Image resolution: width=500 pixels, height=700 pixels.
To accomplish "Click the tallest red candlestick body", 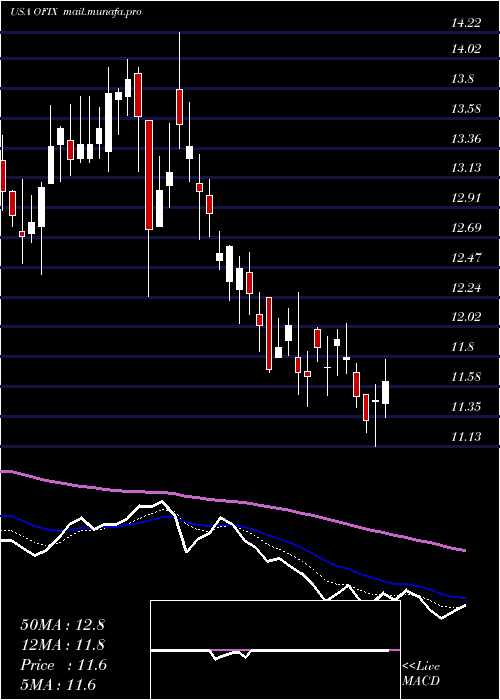I will [149, 175].
